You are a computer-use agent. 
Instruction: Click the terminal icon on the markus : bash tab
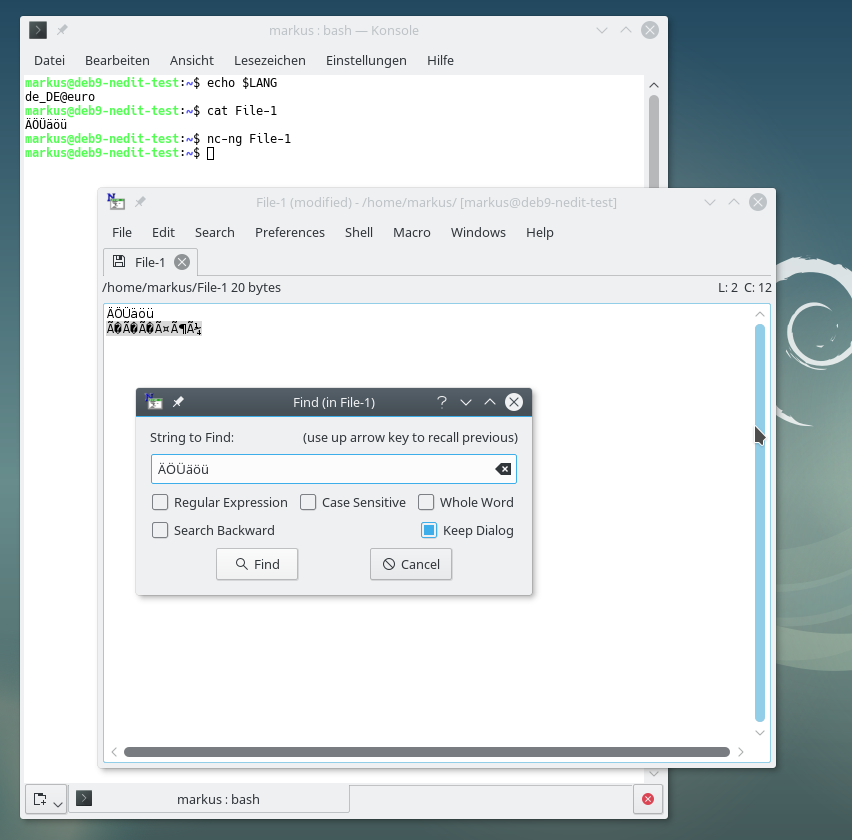(84, 799)
